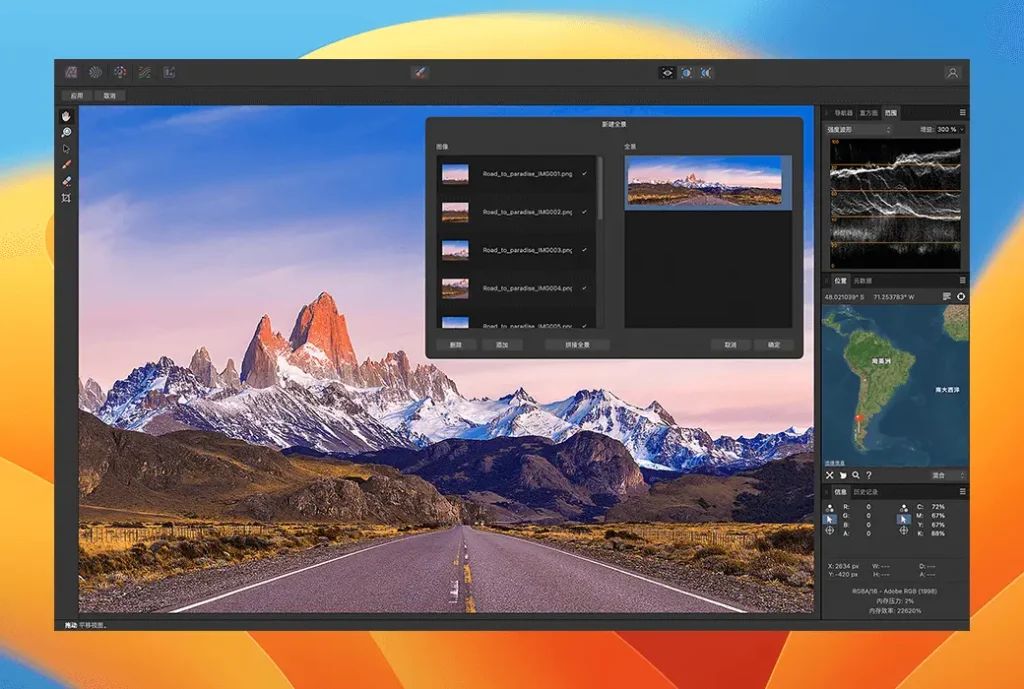Click the 取消 button in the context toolbar
The image size is (1024, 689).
coord(110,96)
